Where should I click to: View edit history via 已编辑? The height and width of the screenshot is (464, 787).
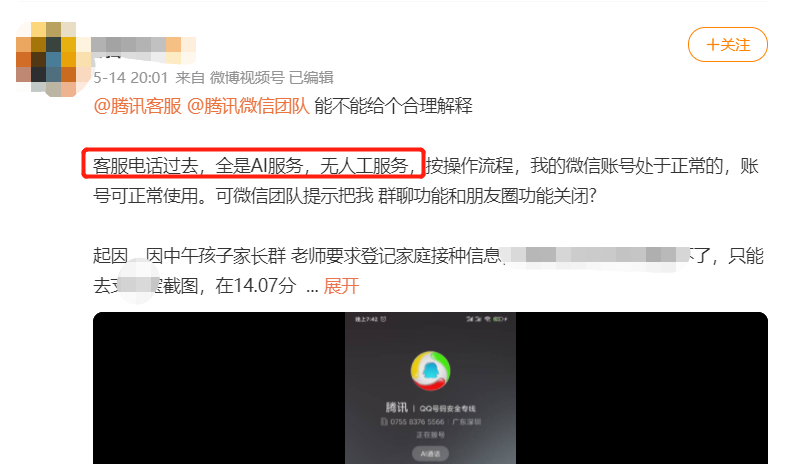(312, 78)
